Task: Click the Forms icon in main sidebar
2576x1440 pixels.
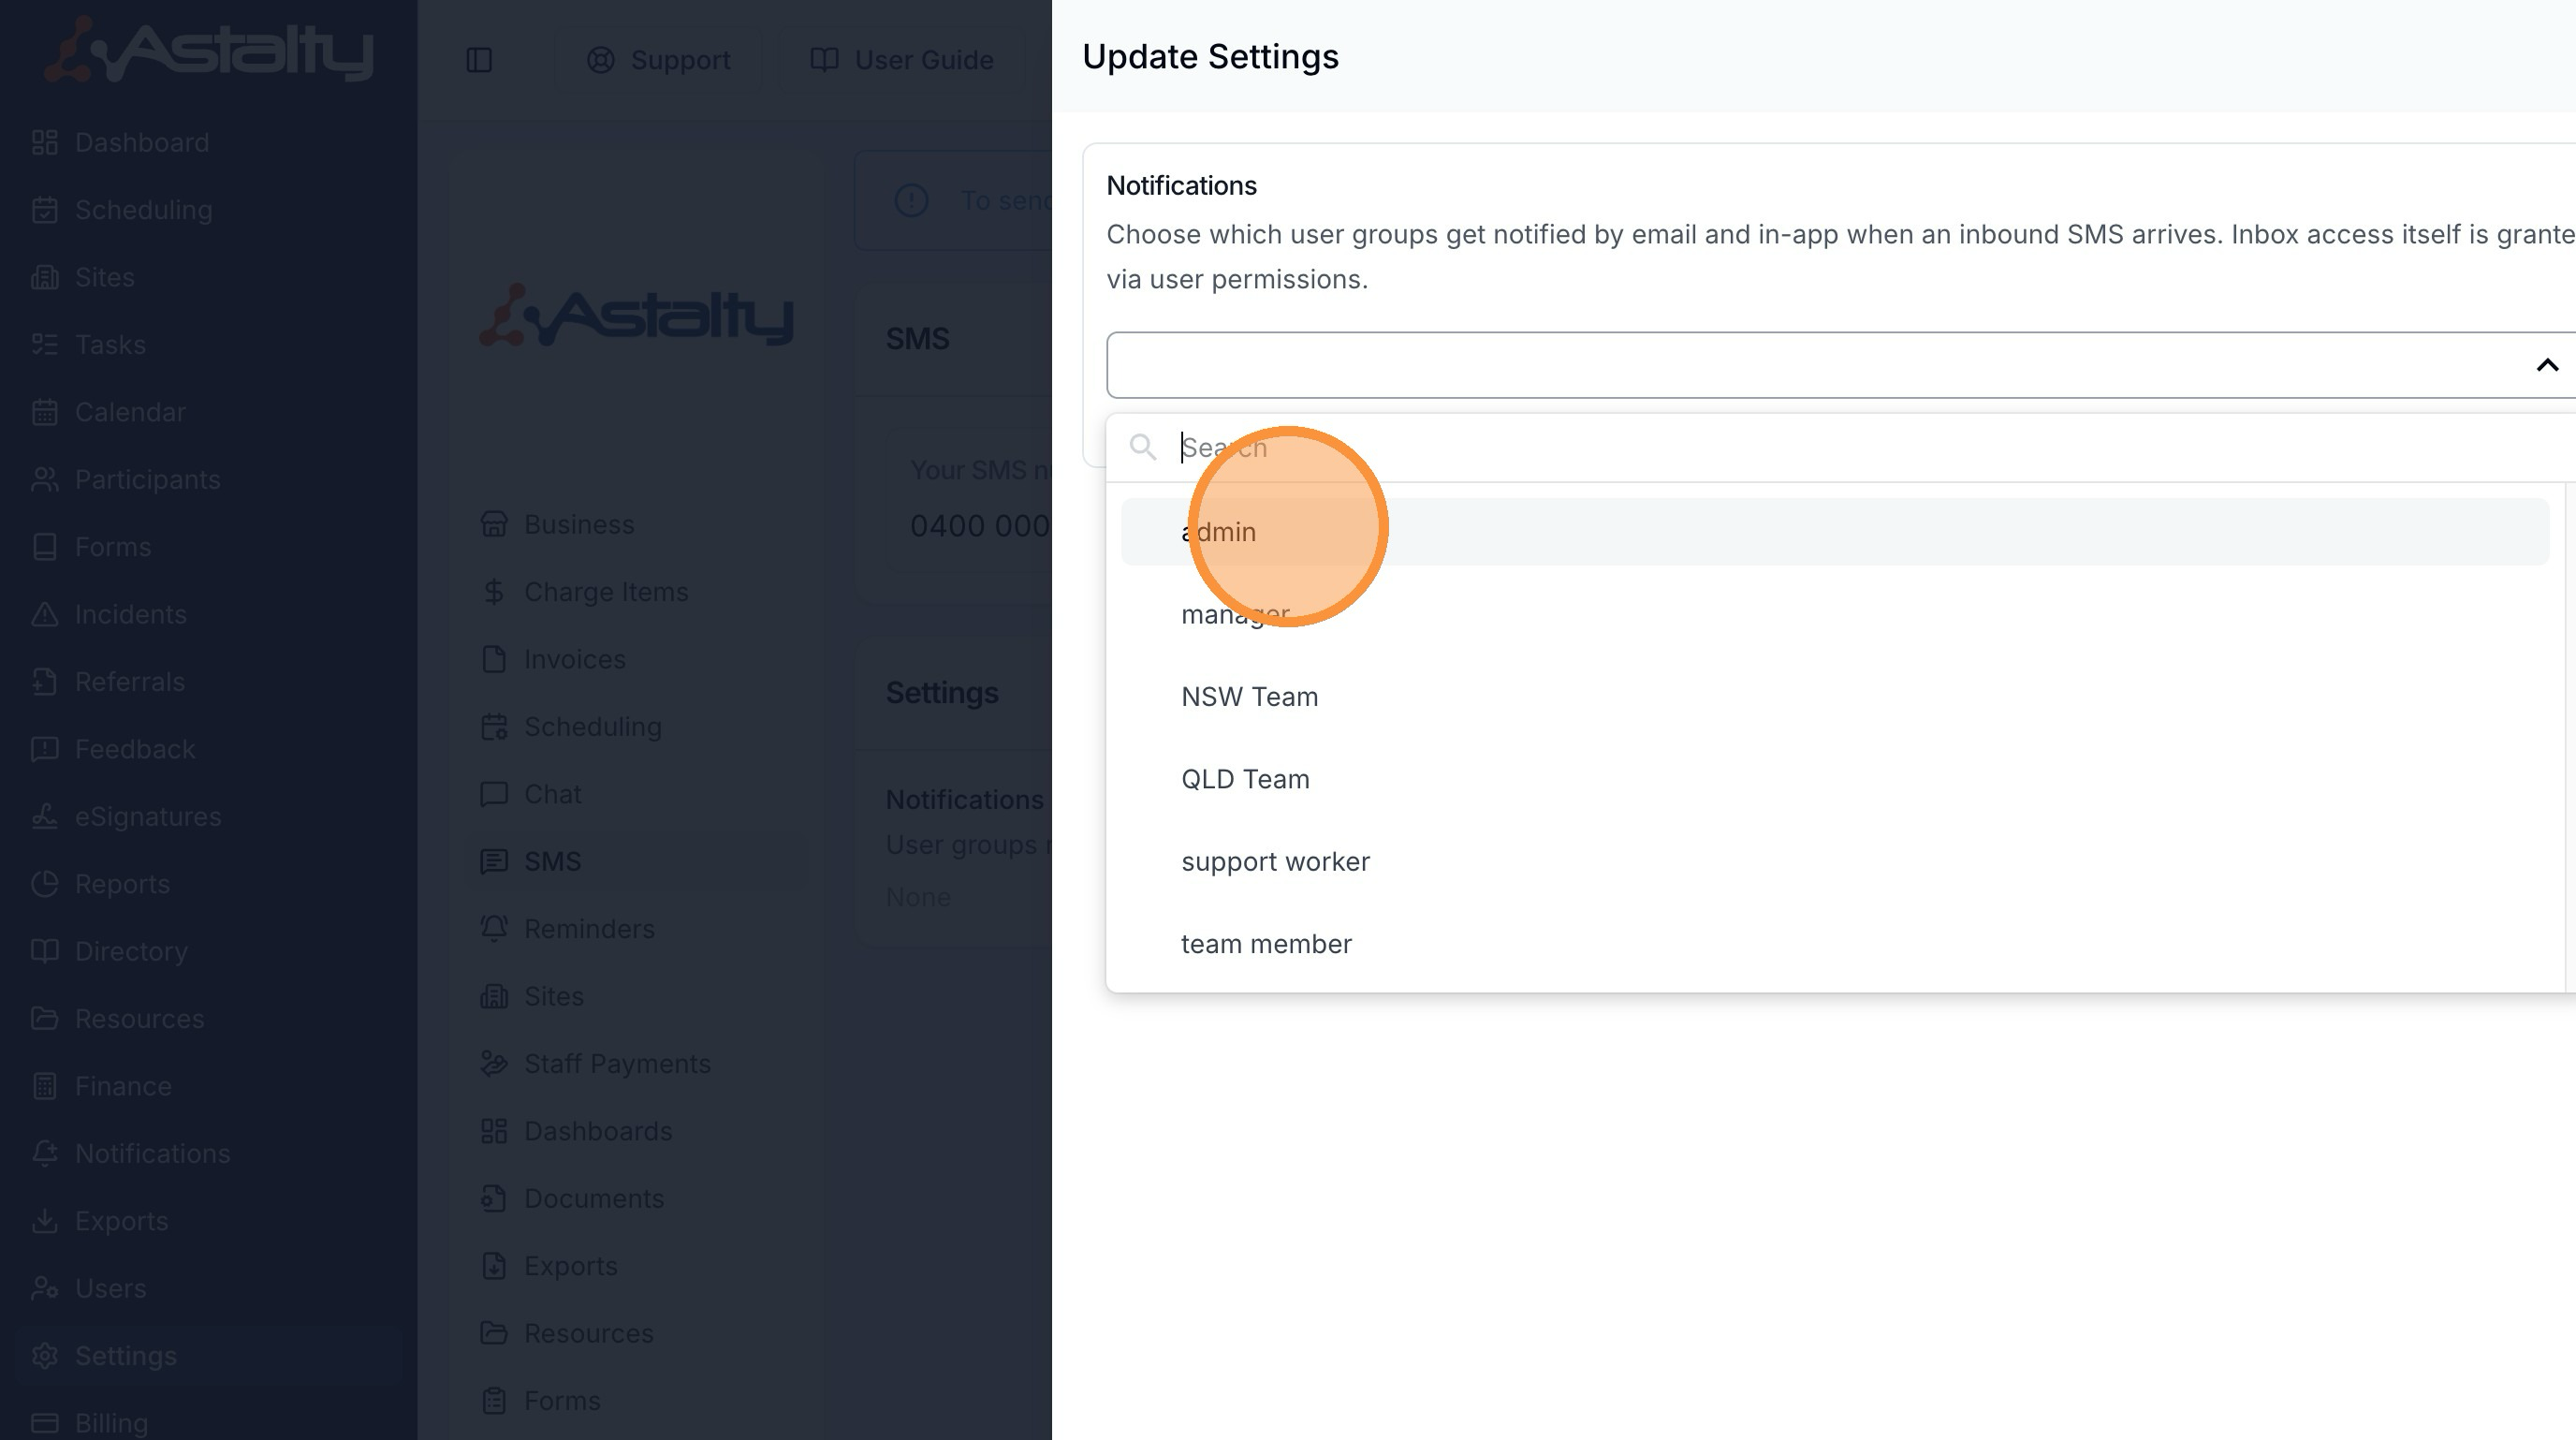Action: (44, 547)
